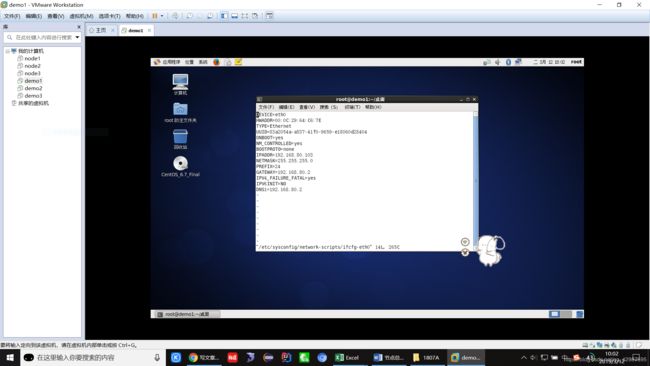Open the terminal 查看(V) menu
Screen dimensions: 650x366
tap(307, 107)
